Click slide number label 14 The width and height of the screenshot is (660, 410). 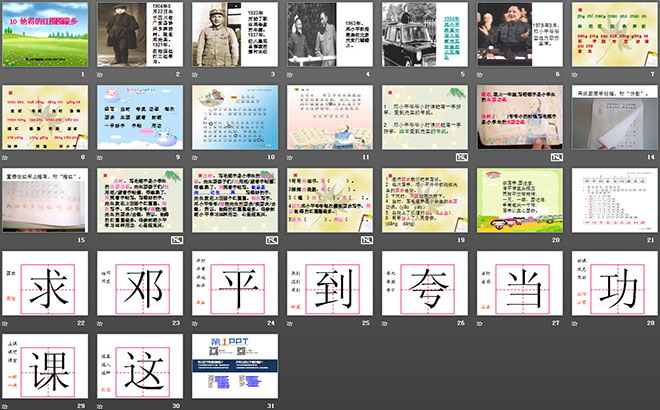(x=650, y=157)
